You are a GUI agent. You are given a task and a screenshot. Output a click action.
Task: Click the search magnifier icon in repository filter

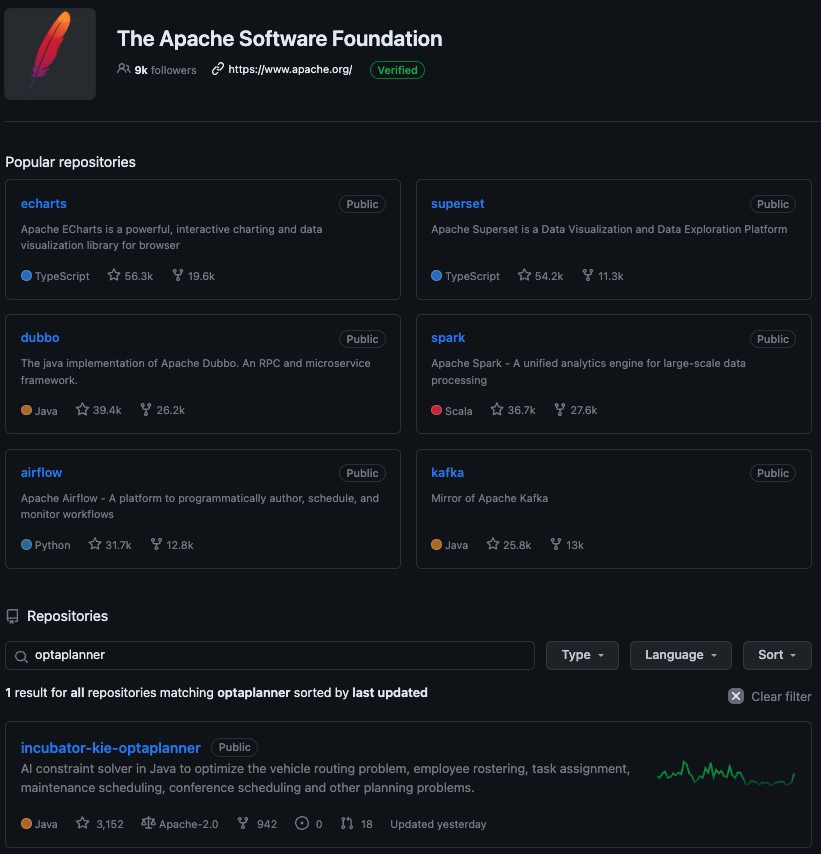click(x=21, y=656)
